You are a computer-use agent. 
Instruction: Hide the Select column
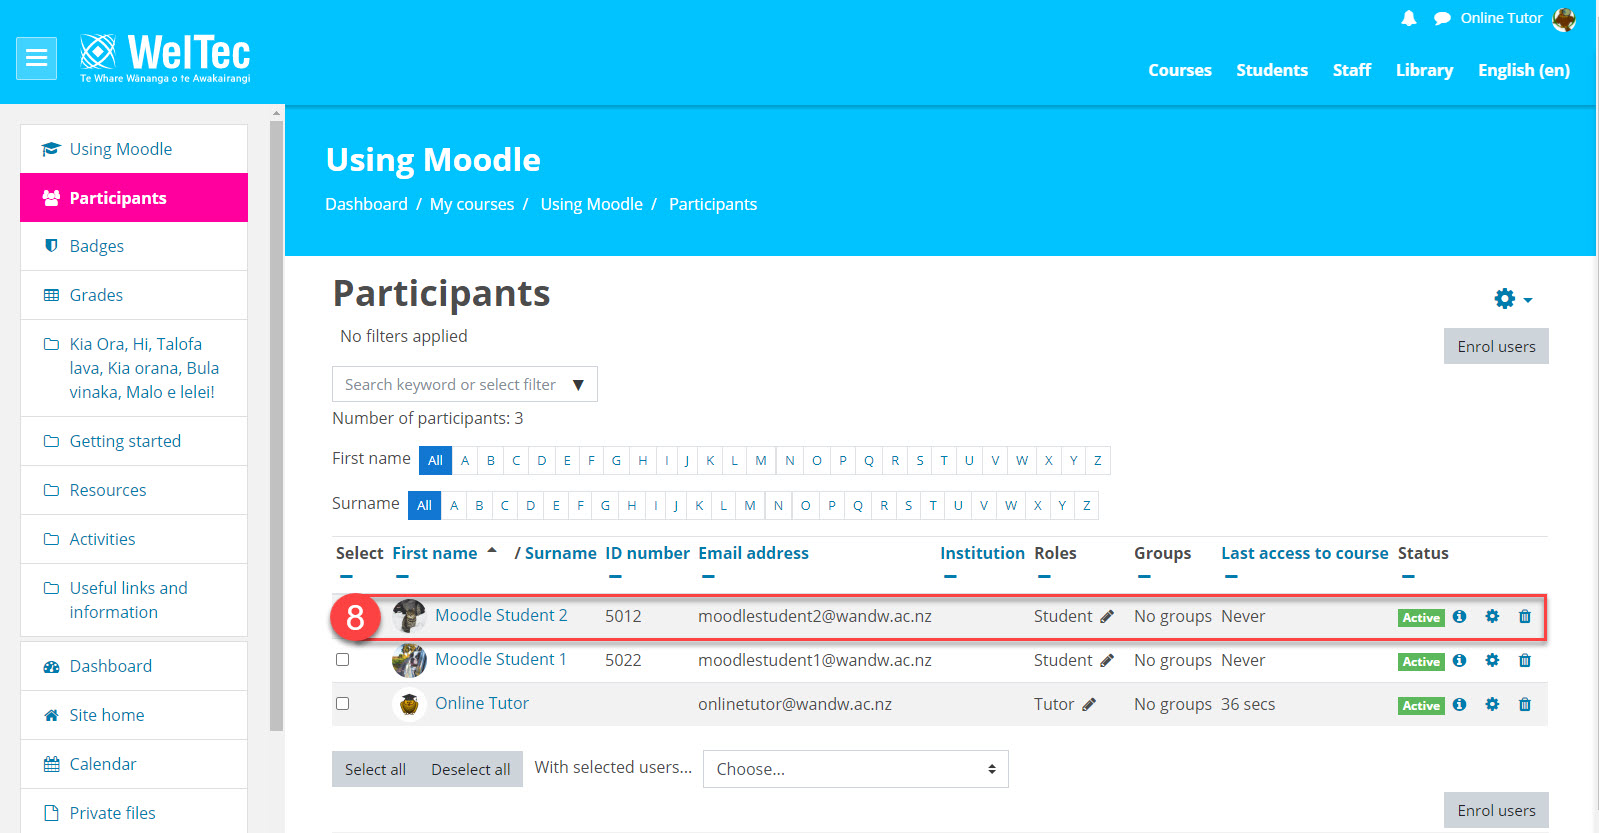346,577
